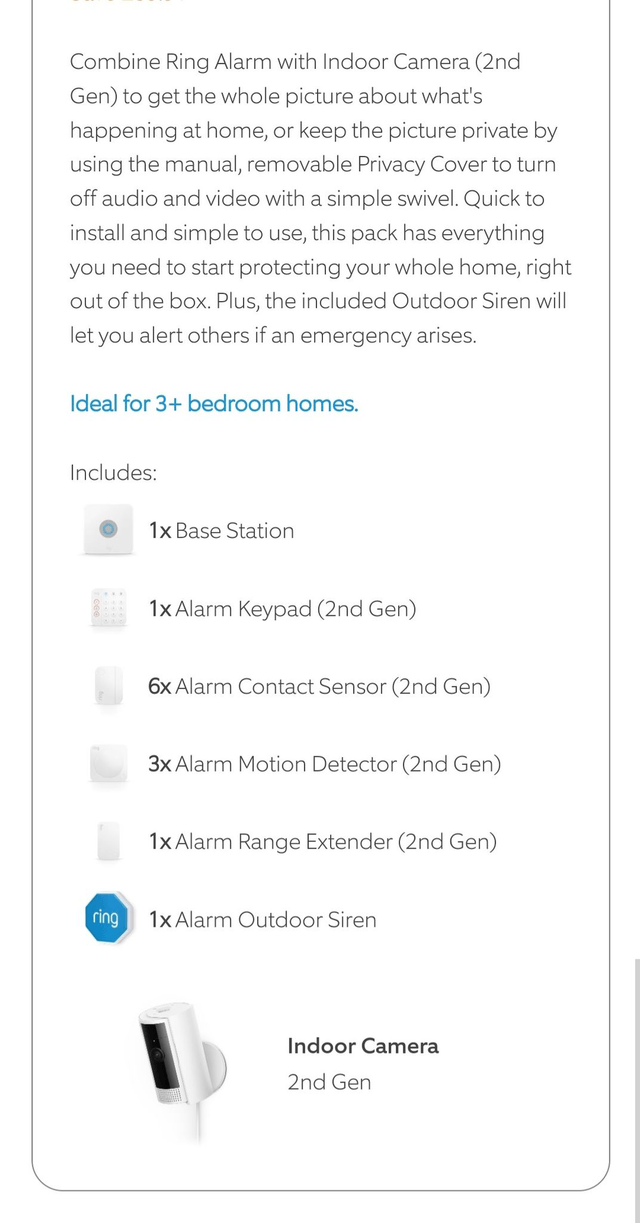This screenshot has width=640, height=1223.
Task: Tap "2nd Gen" subtitle under Indoor Camera
Action: pyautogui.click(x=329, y=1082)
